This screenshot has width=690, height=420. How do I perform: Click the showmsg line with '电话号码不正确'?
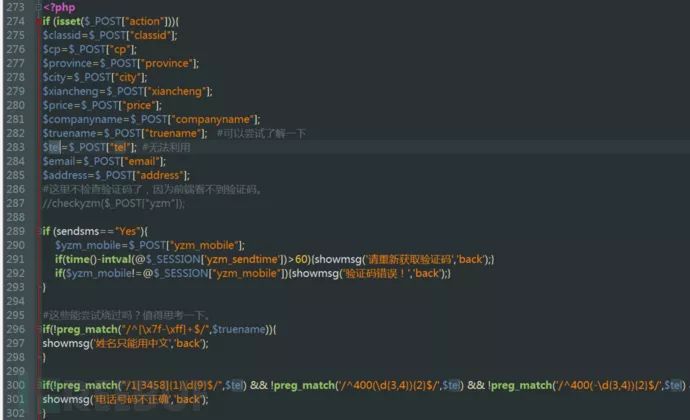(125, 400)
